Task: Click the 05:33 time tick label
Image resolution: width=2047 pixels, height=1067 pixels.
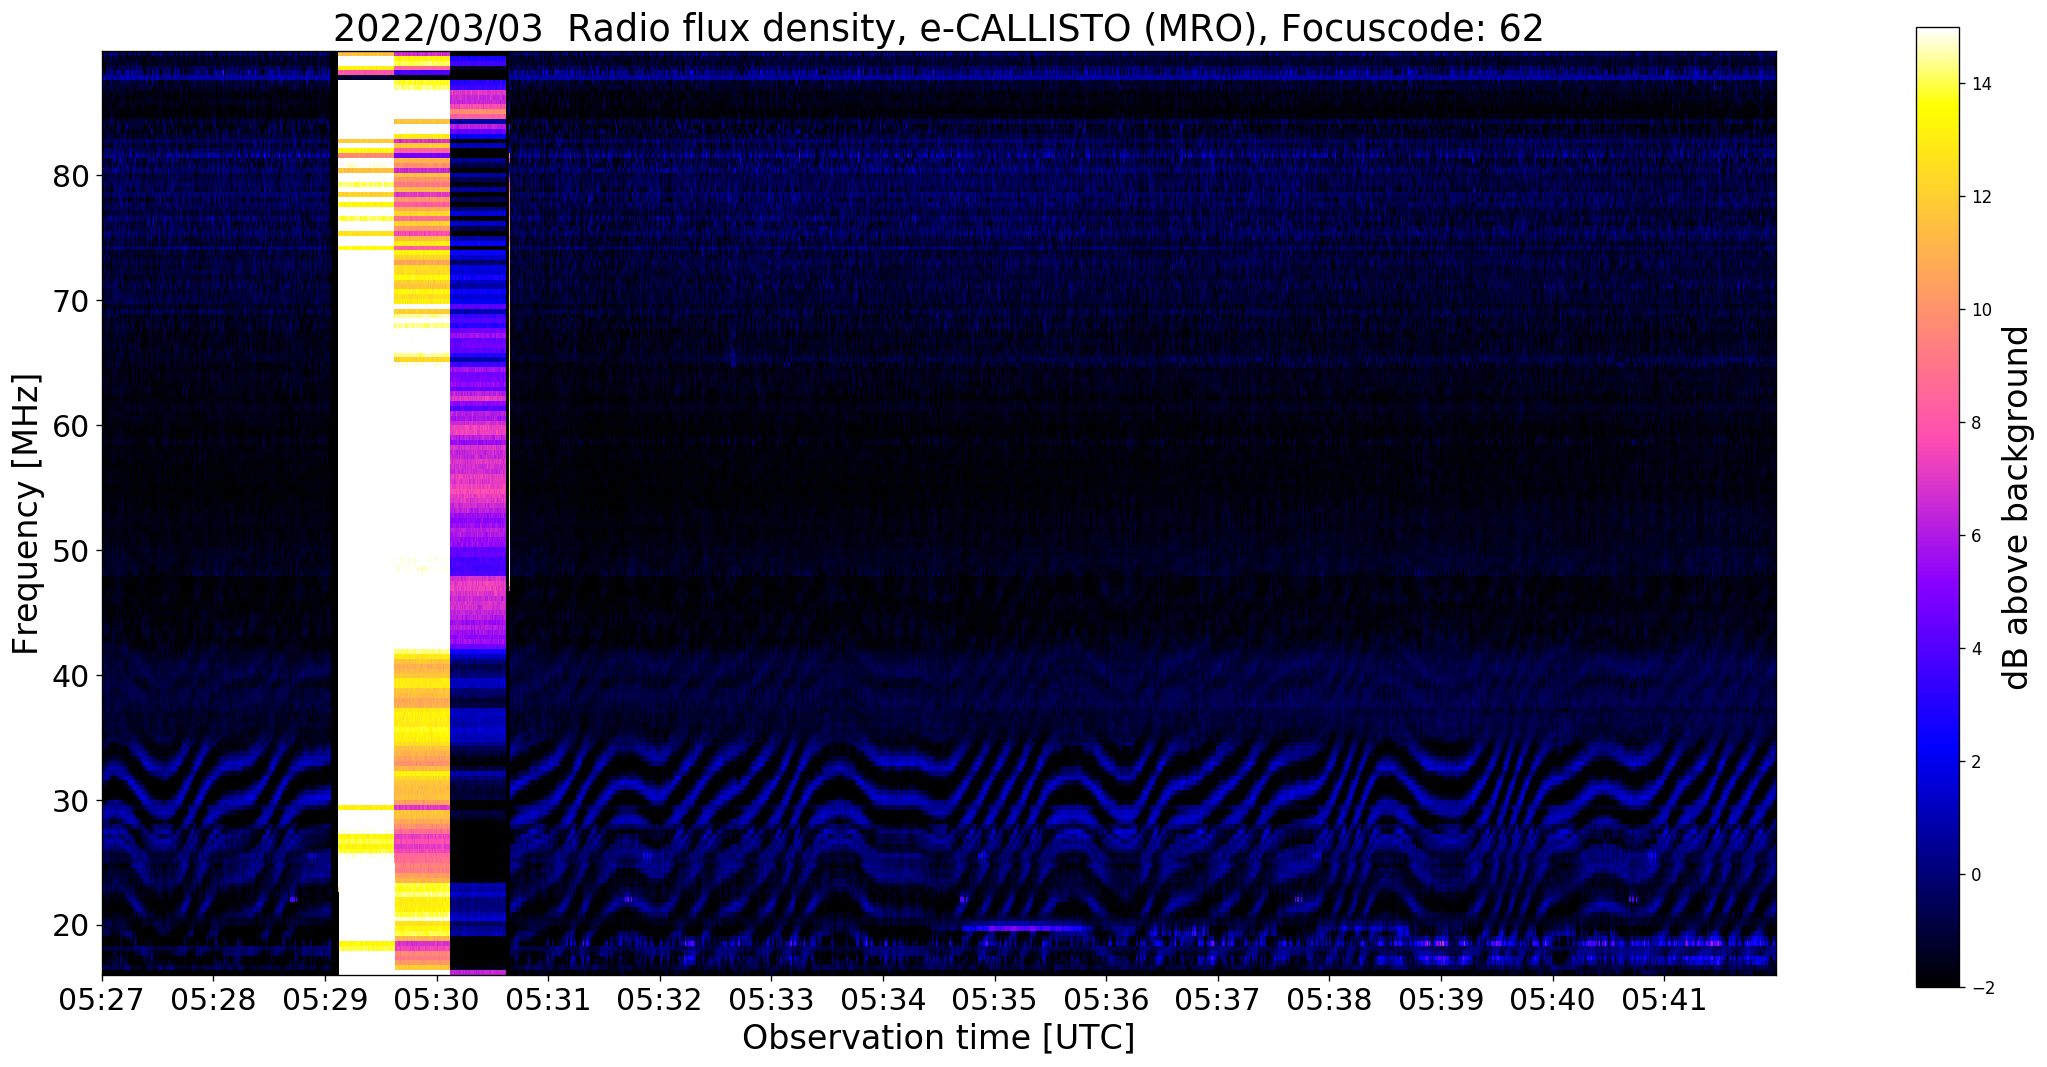Action: (x=771, y=999)
